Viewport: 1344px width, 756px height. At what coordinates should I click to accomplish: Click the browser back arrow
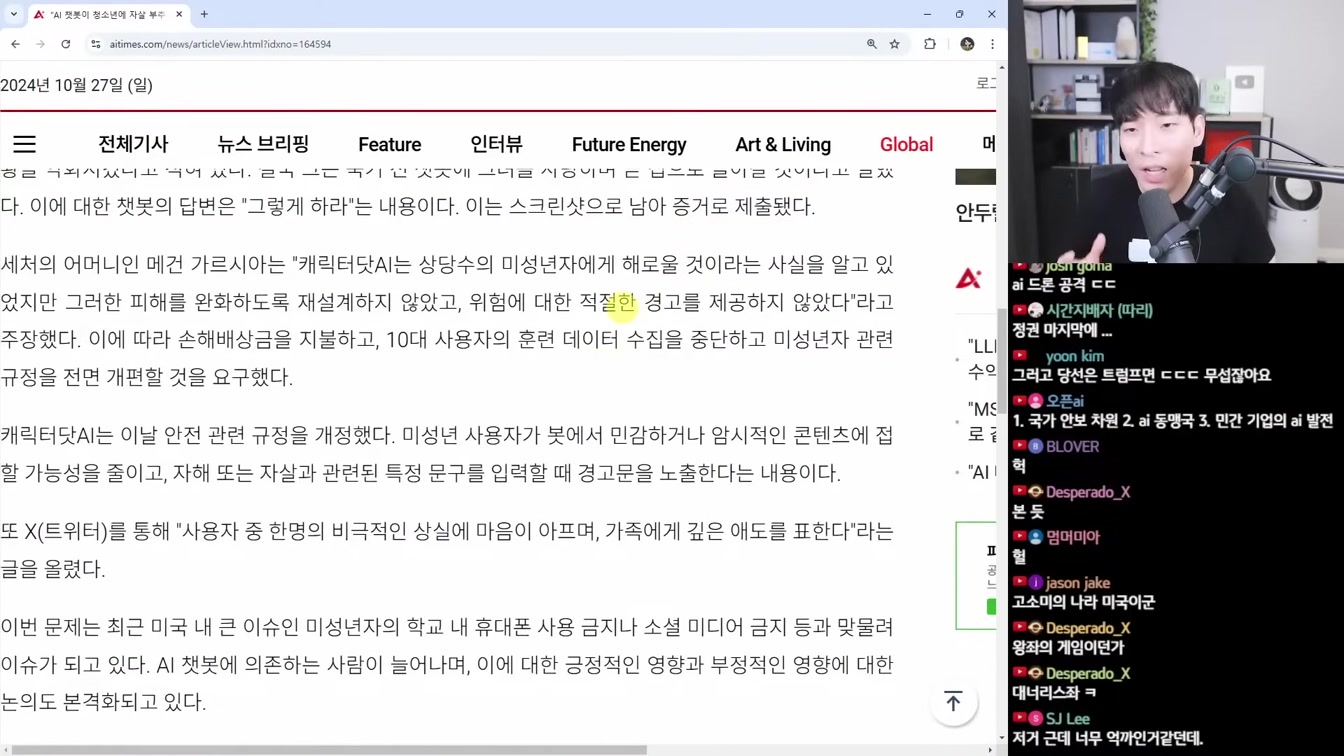pos(16,44)
